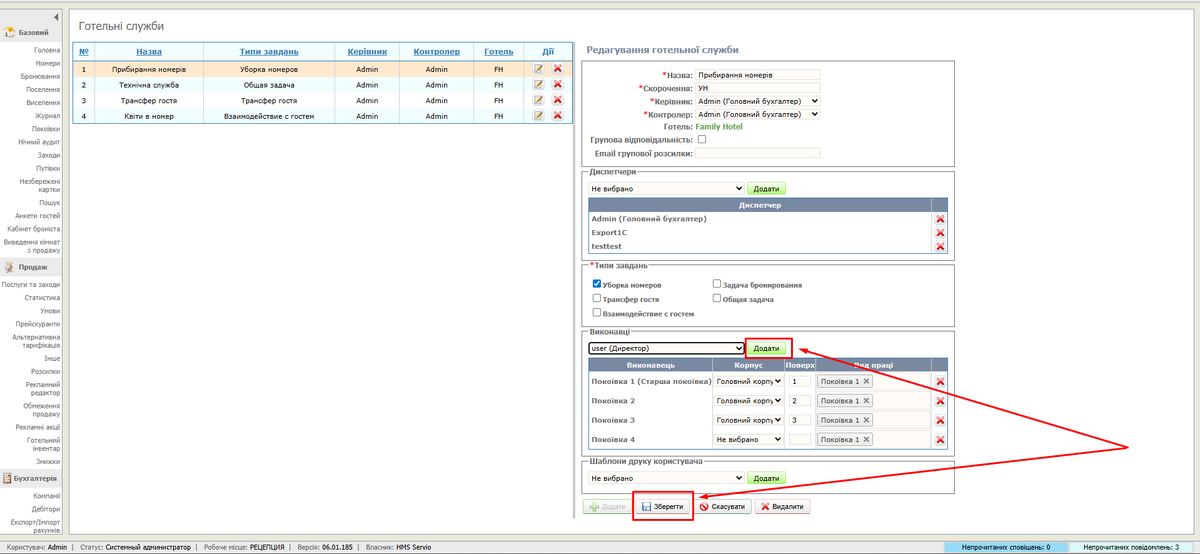Image resolution: width=1200 pixels, height=554 pixels.
Task: Remove dispatcher testtest with the red X
Action: (939, 247)
